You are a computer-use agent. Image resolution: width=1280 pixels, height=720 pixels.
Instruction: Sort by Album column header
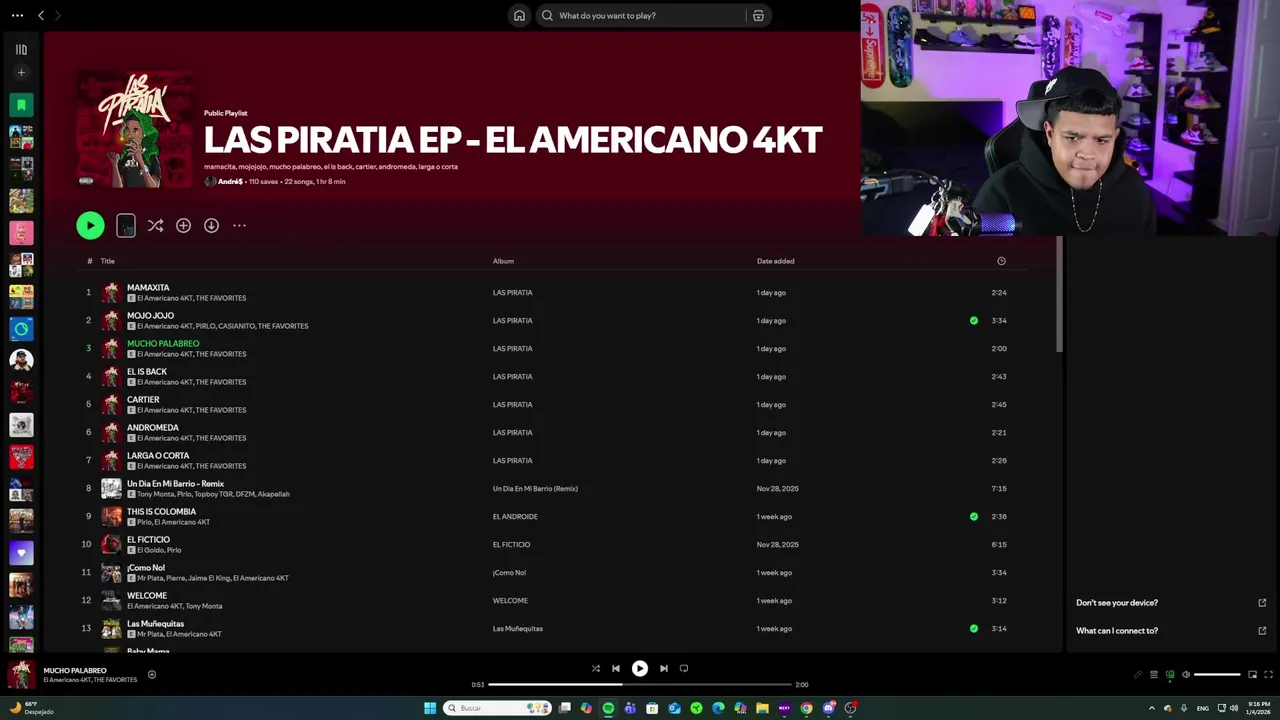[503, 261]
